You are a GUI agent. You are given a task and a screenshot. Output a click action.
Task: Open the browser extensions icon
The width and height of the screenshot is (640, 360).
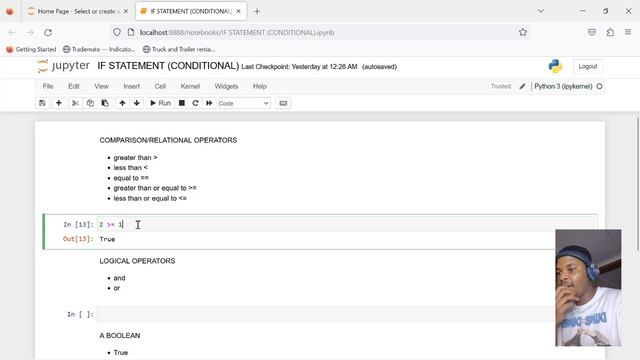610,32
